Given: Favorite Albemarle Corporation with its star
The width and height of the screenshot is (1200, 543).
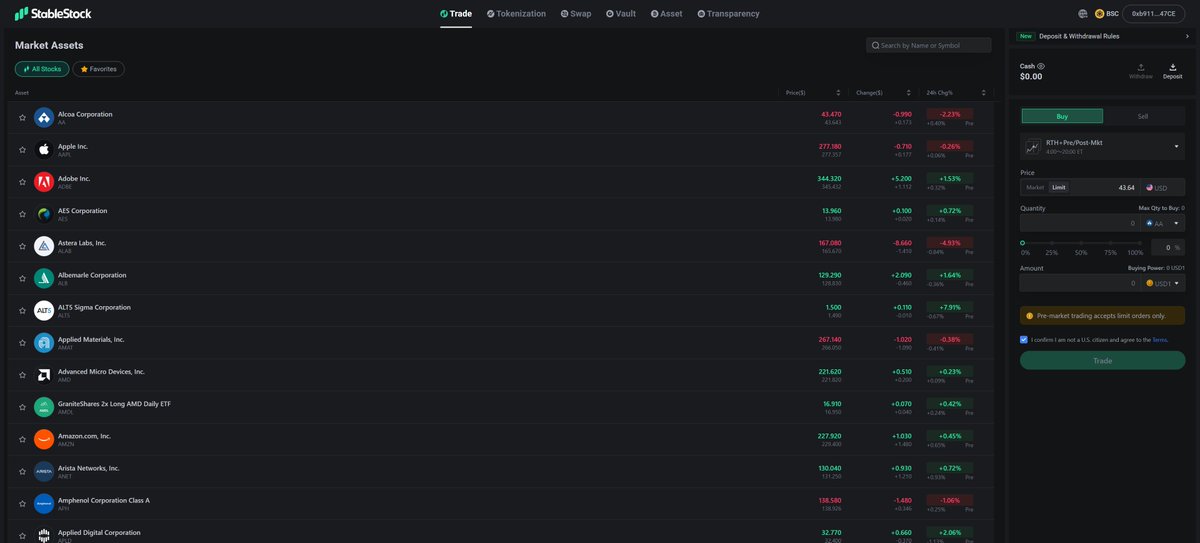Looking at the screenshot, I should click(x=22, y=278).
